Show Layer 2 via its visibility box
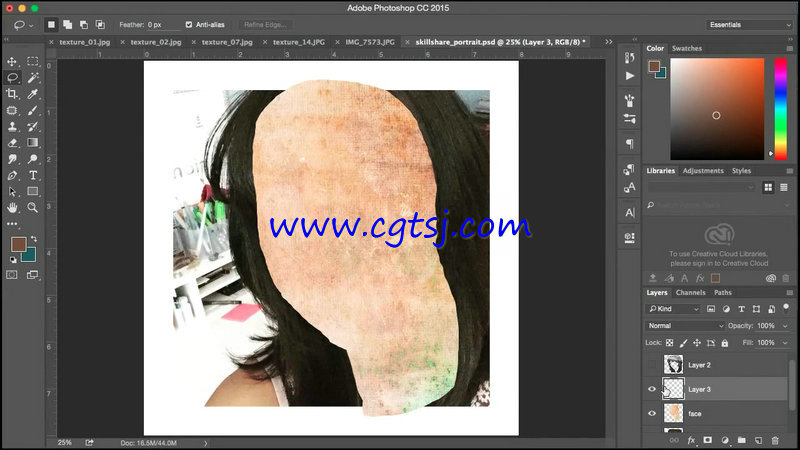This screenshot has width=800, height=450. [652, 365]
